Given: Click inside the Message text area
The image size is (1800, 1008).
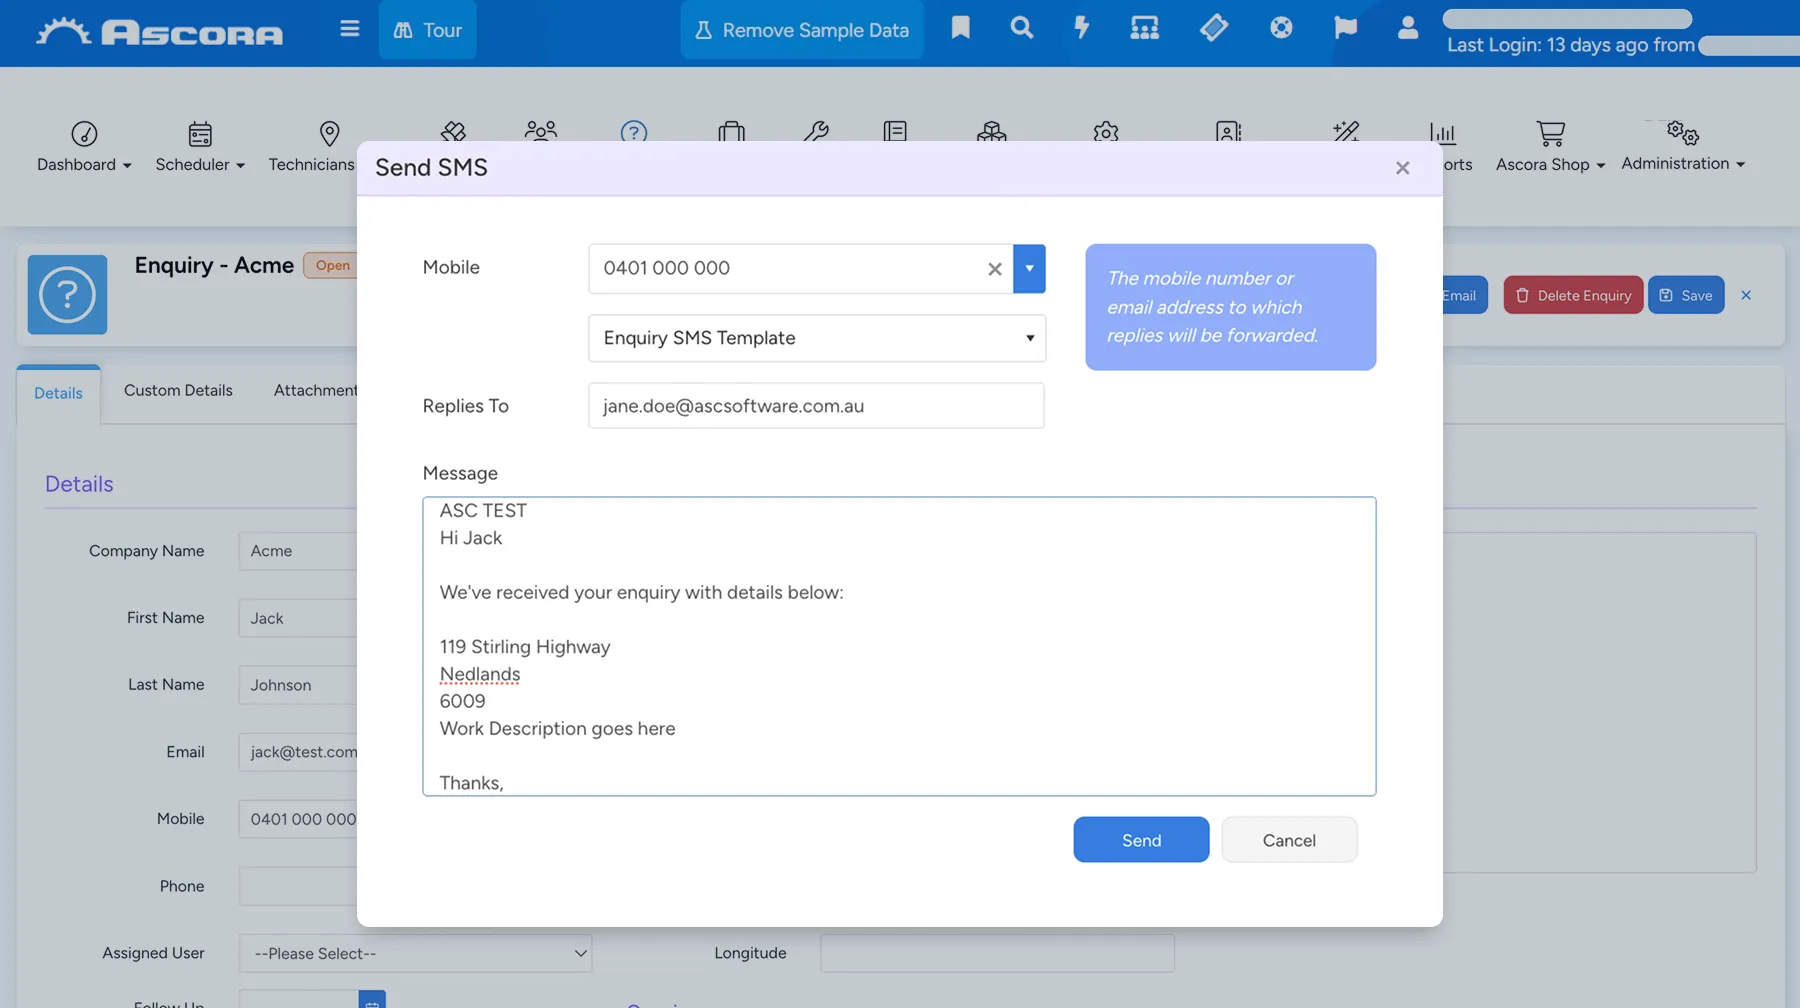Looking at the screenshot, I should (899, 646).
